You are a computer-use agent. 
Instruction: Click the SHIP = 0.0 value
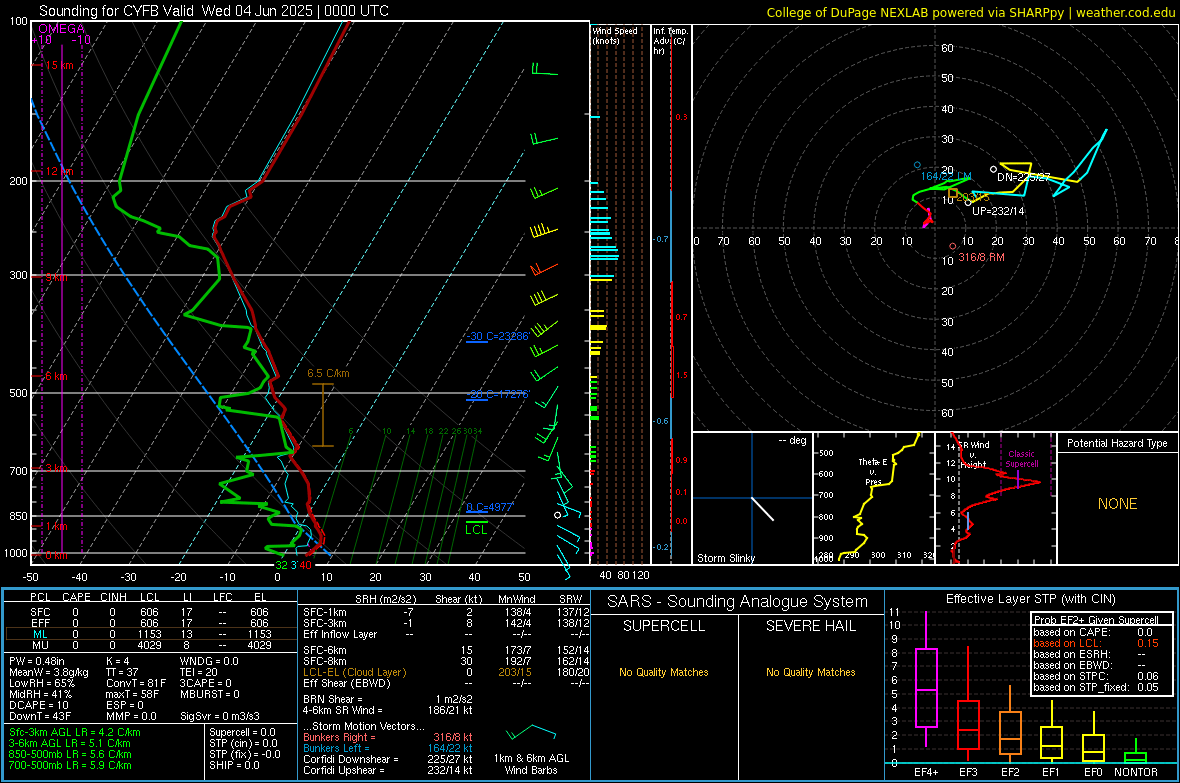click(x=234, y=765)
